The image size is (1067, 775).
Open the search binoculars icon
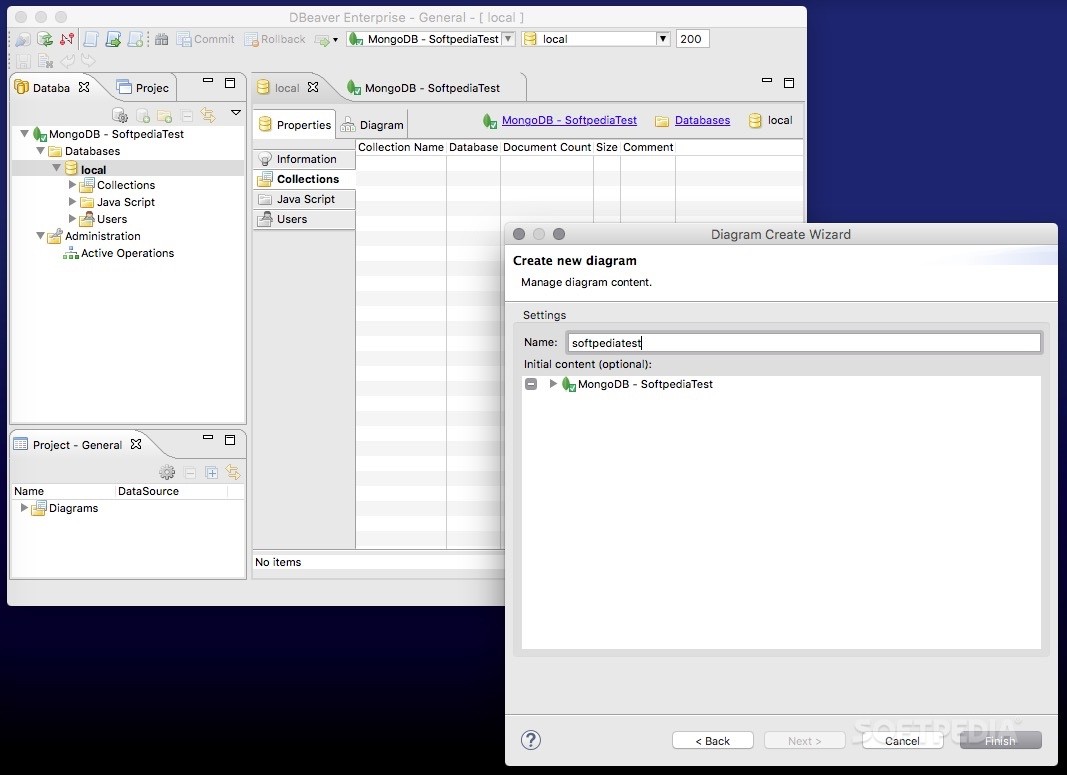[x=162, y=39]
